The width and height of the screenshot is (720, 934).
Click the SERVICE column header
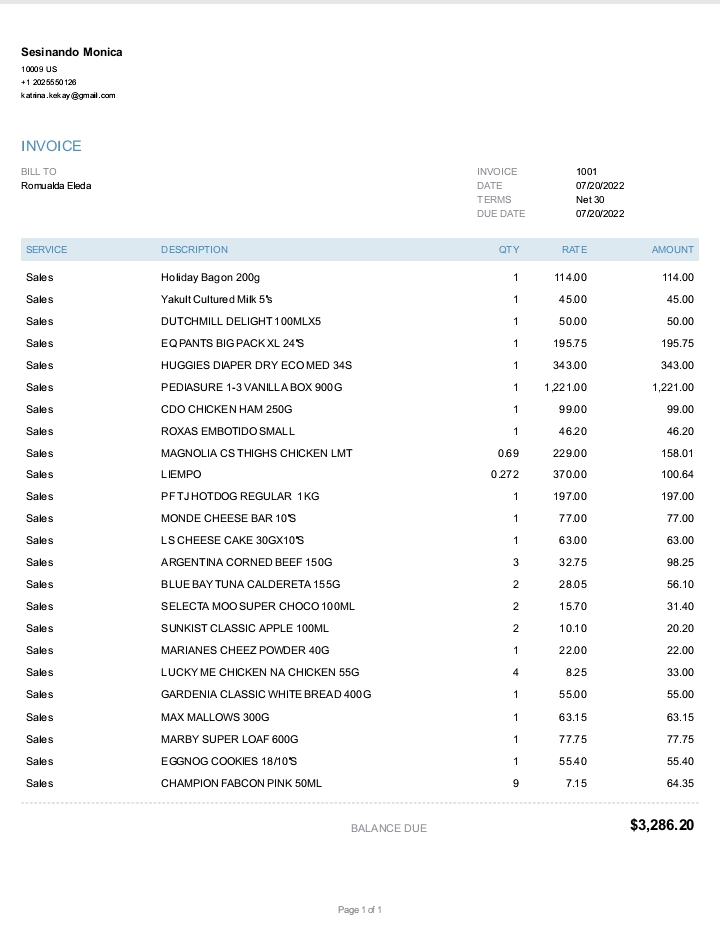pyautogui.click(x=46, y=250)
